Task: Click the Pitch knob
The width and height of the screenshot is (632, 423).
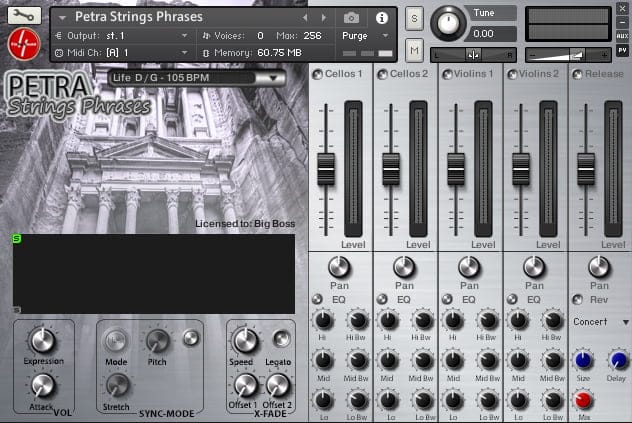Action: point(158,342)
